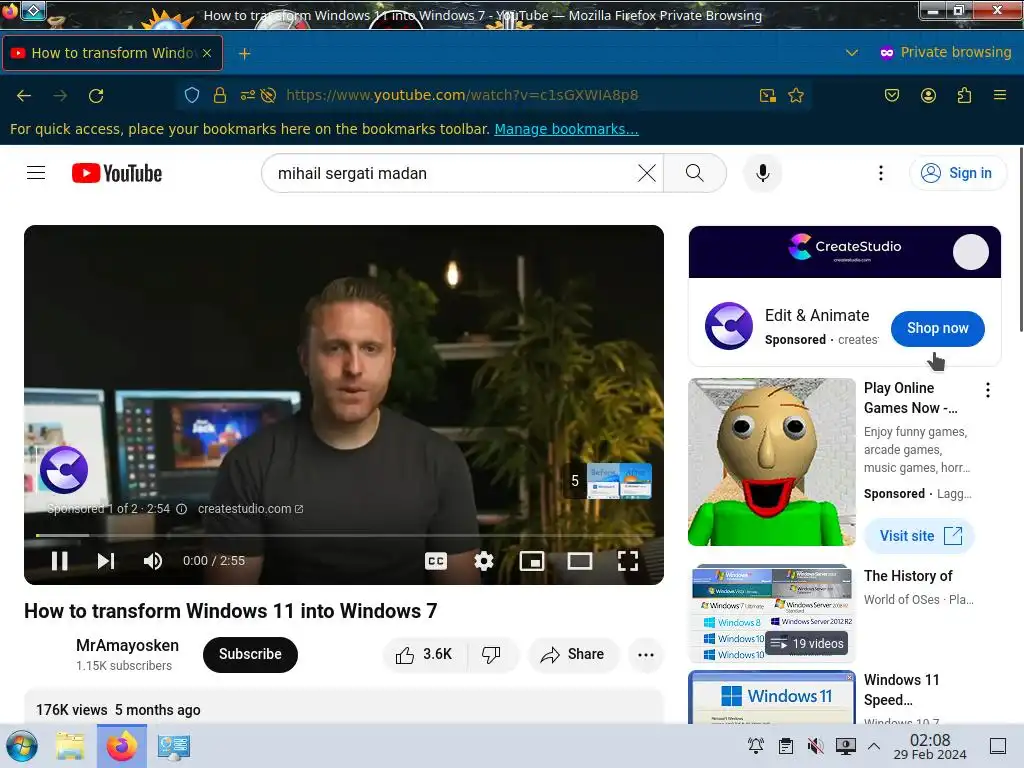Open the Firefox application hamburger menu
This screenshot has width=1024, height=768.
coord(1000,95)
